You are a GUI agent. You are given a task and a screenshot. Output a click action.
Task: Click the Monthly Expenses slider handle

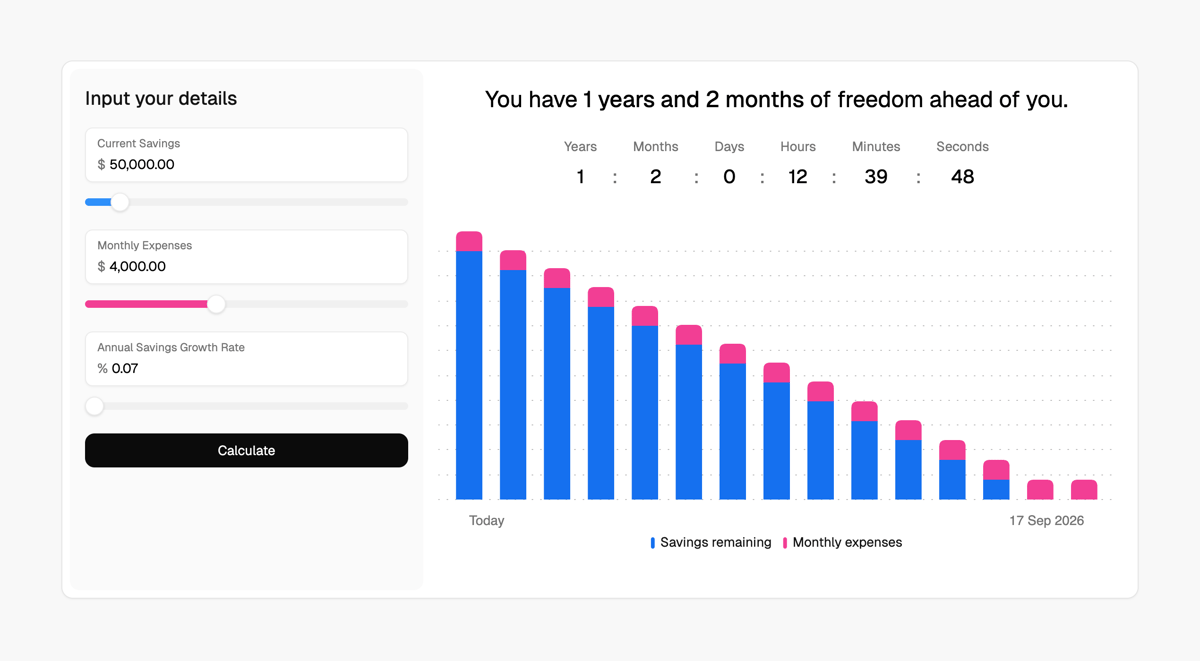[x=216, y=304]
